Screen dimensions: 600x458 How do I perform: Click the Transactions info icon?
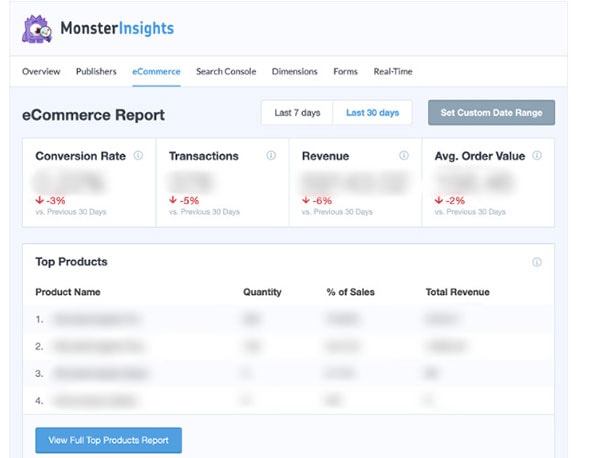(271, 156)
